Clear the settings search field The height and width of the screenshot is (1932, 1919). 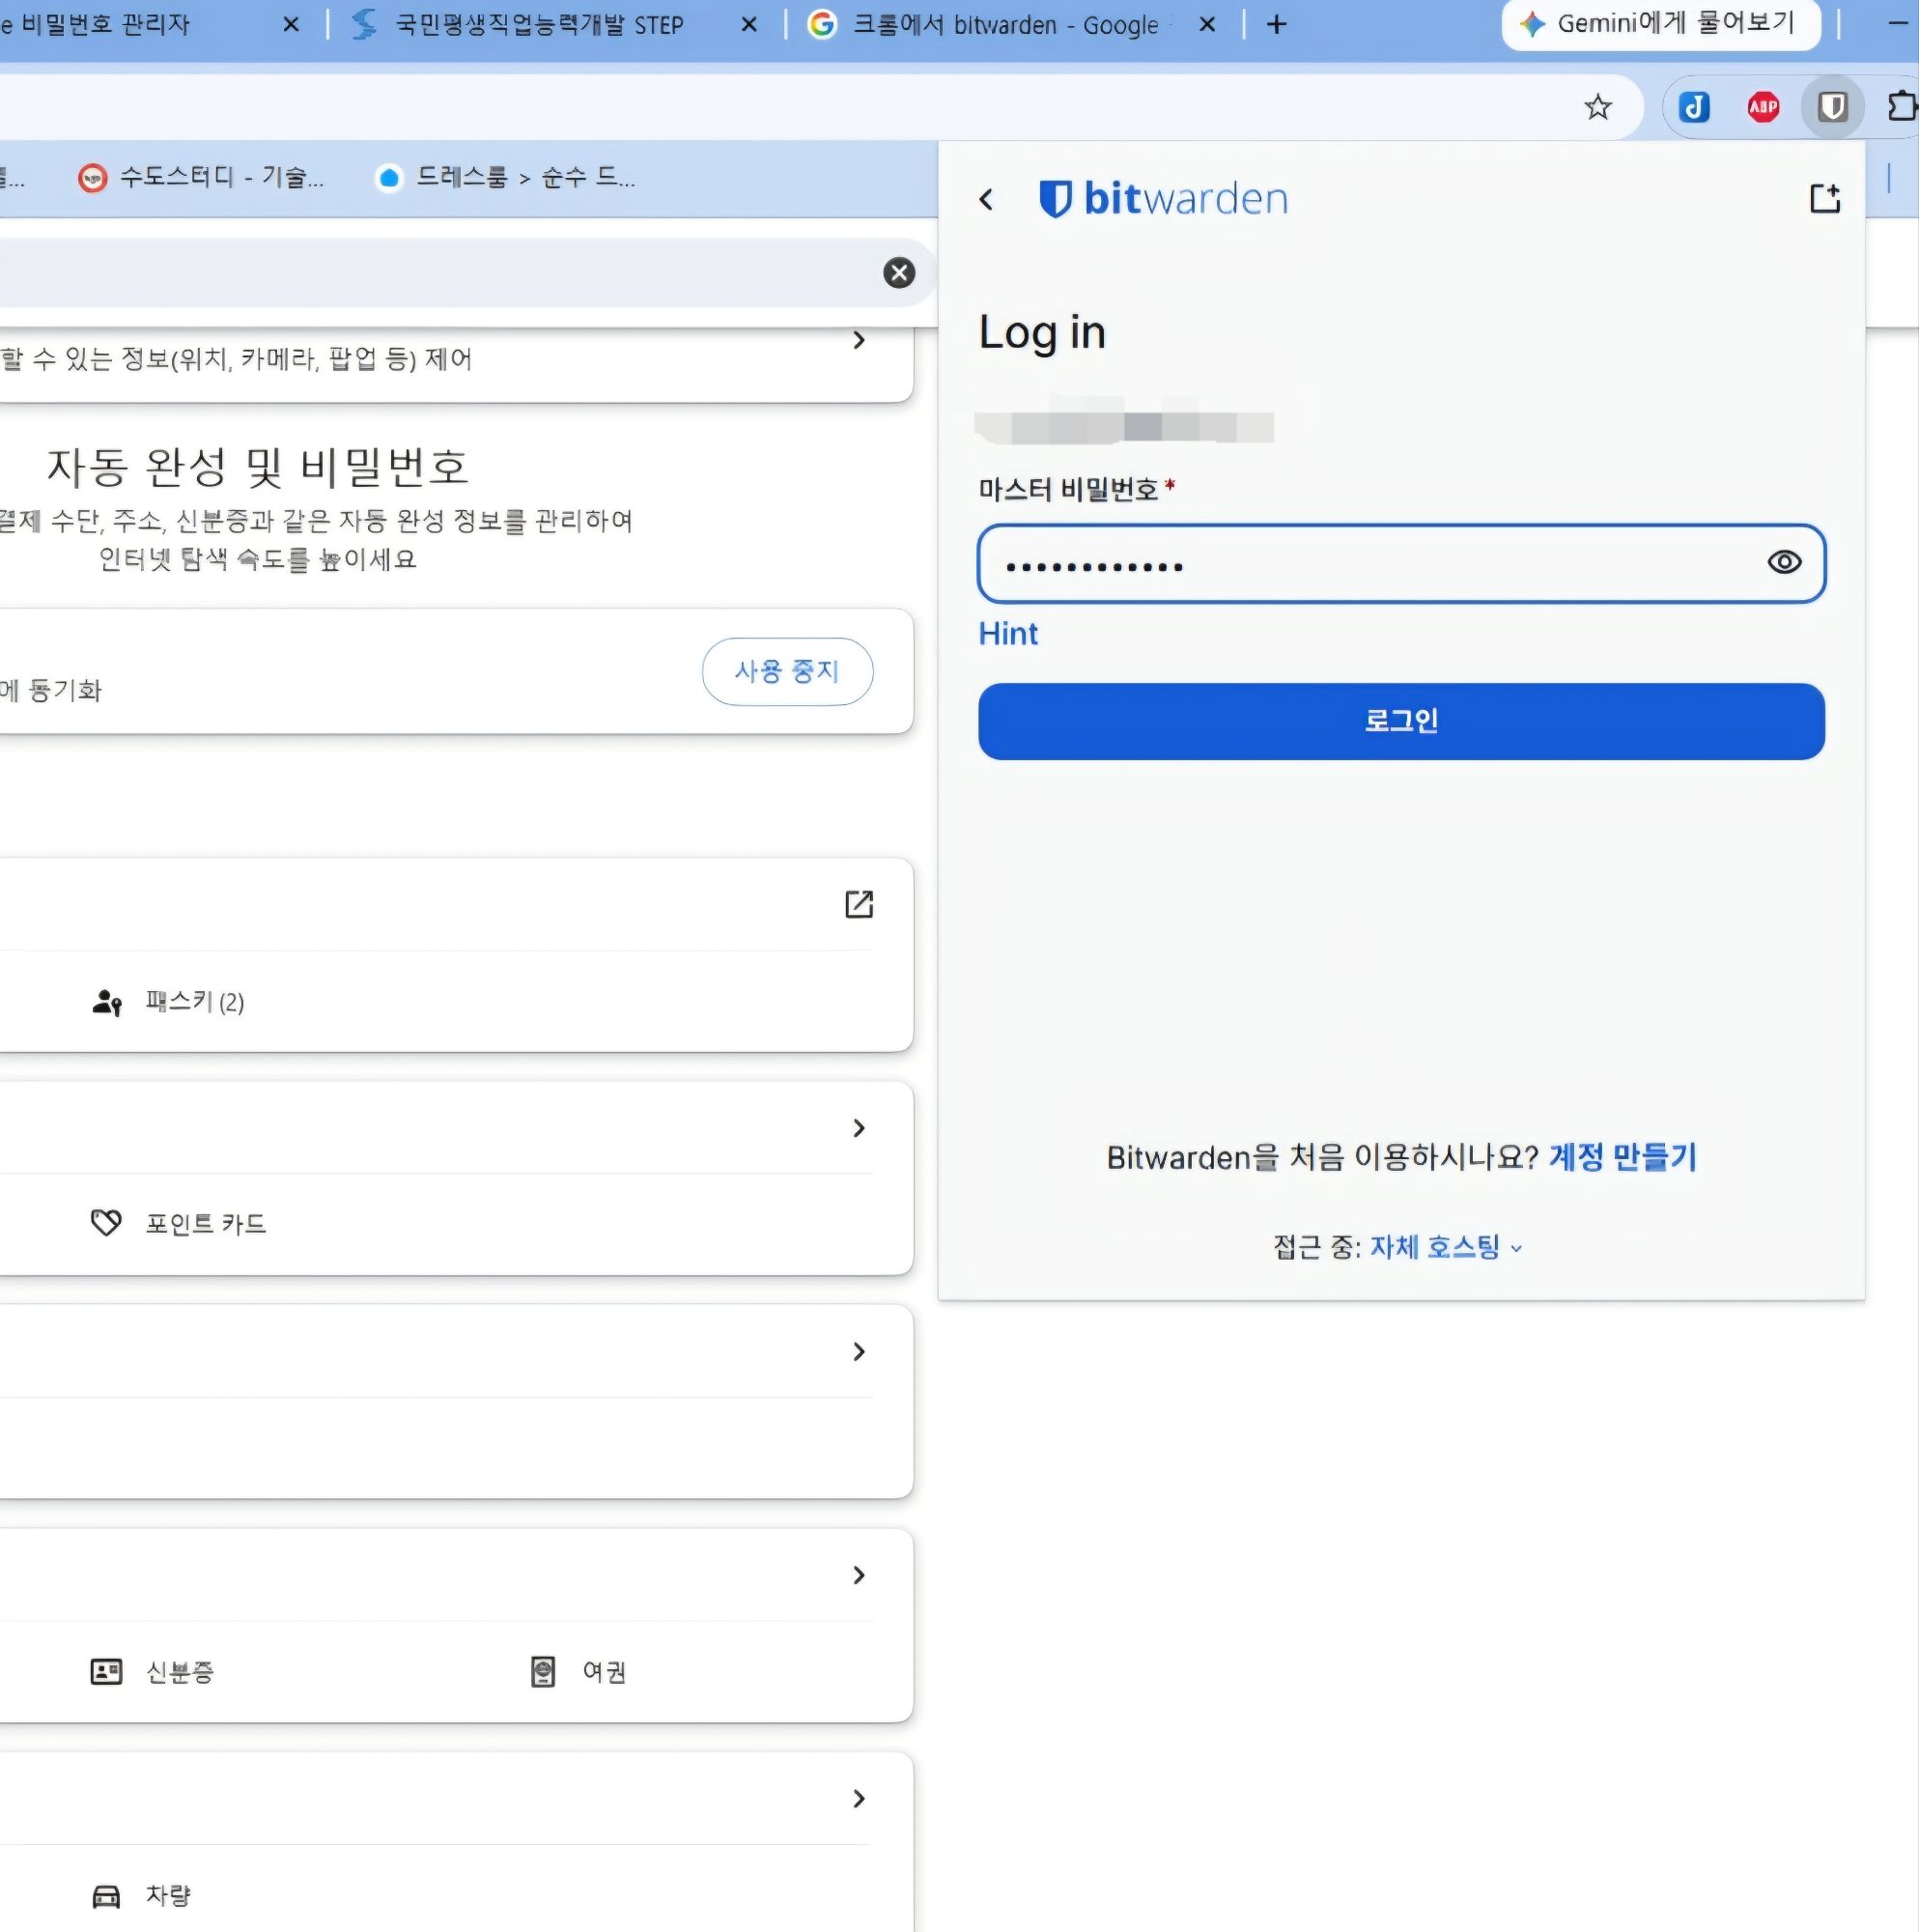click(x=899, y=272)
